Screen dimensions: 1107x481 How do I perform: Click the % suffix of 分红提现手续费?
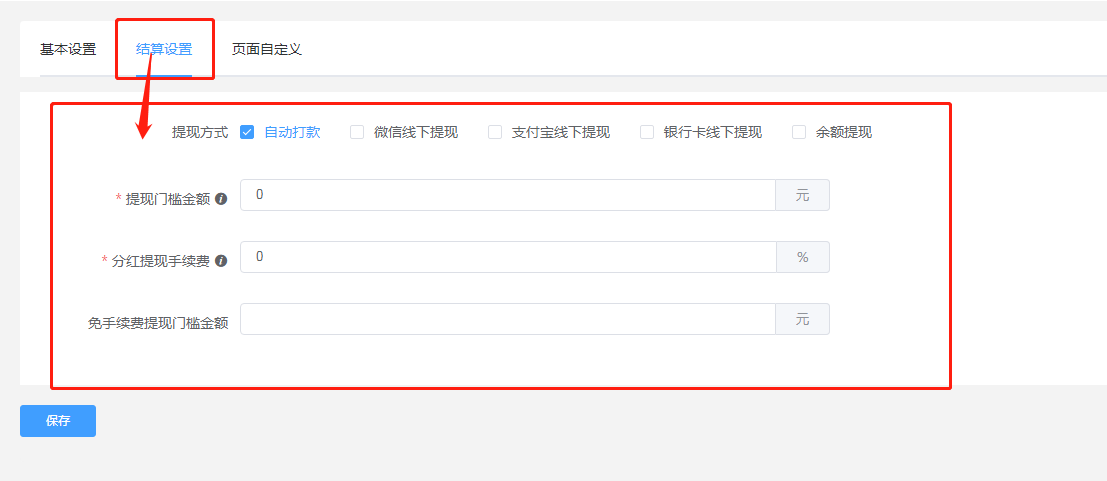point(803,257)
